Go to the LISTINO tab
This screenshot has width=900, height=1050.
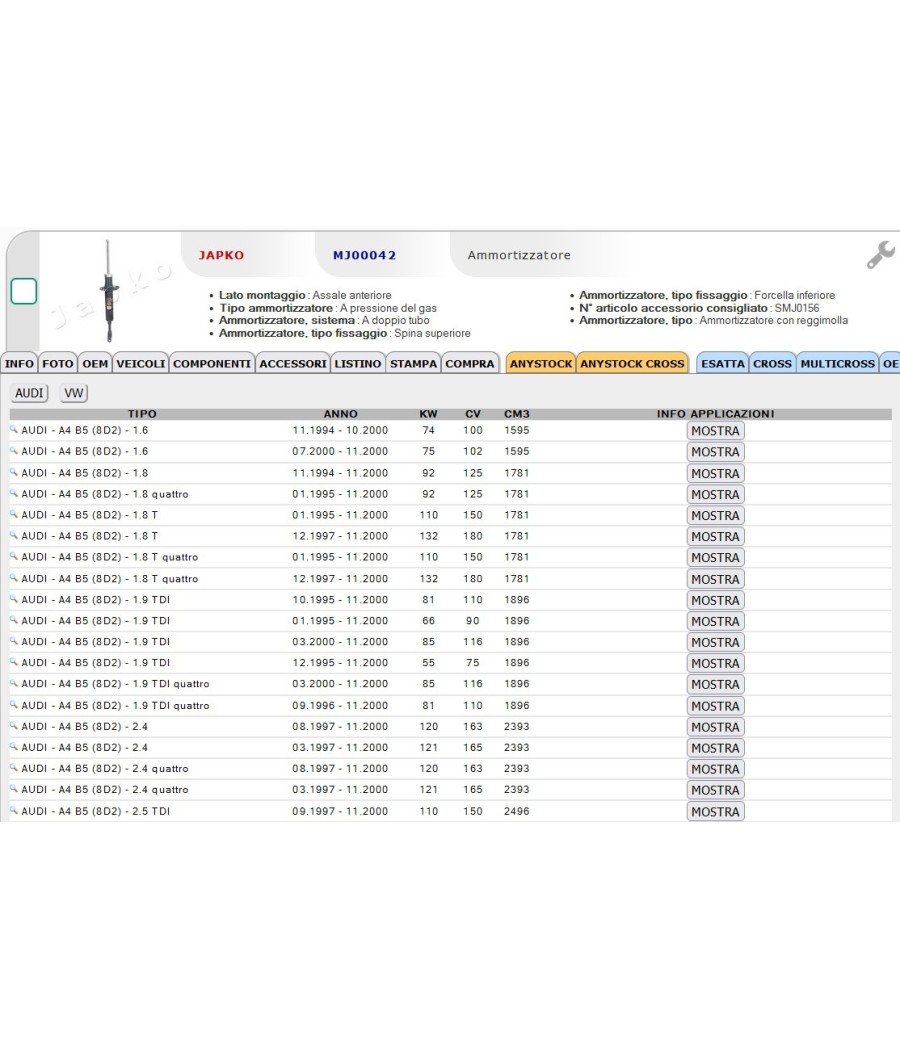tap(358, 364)
